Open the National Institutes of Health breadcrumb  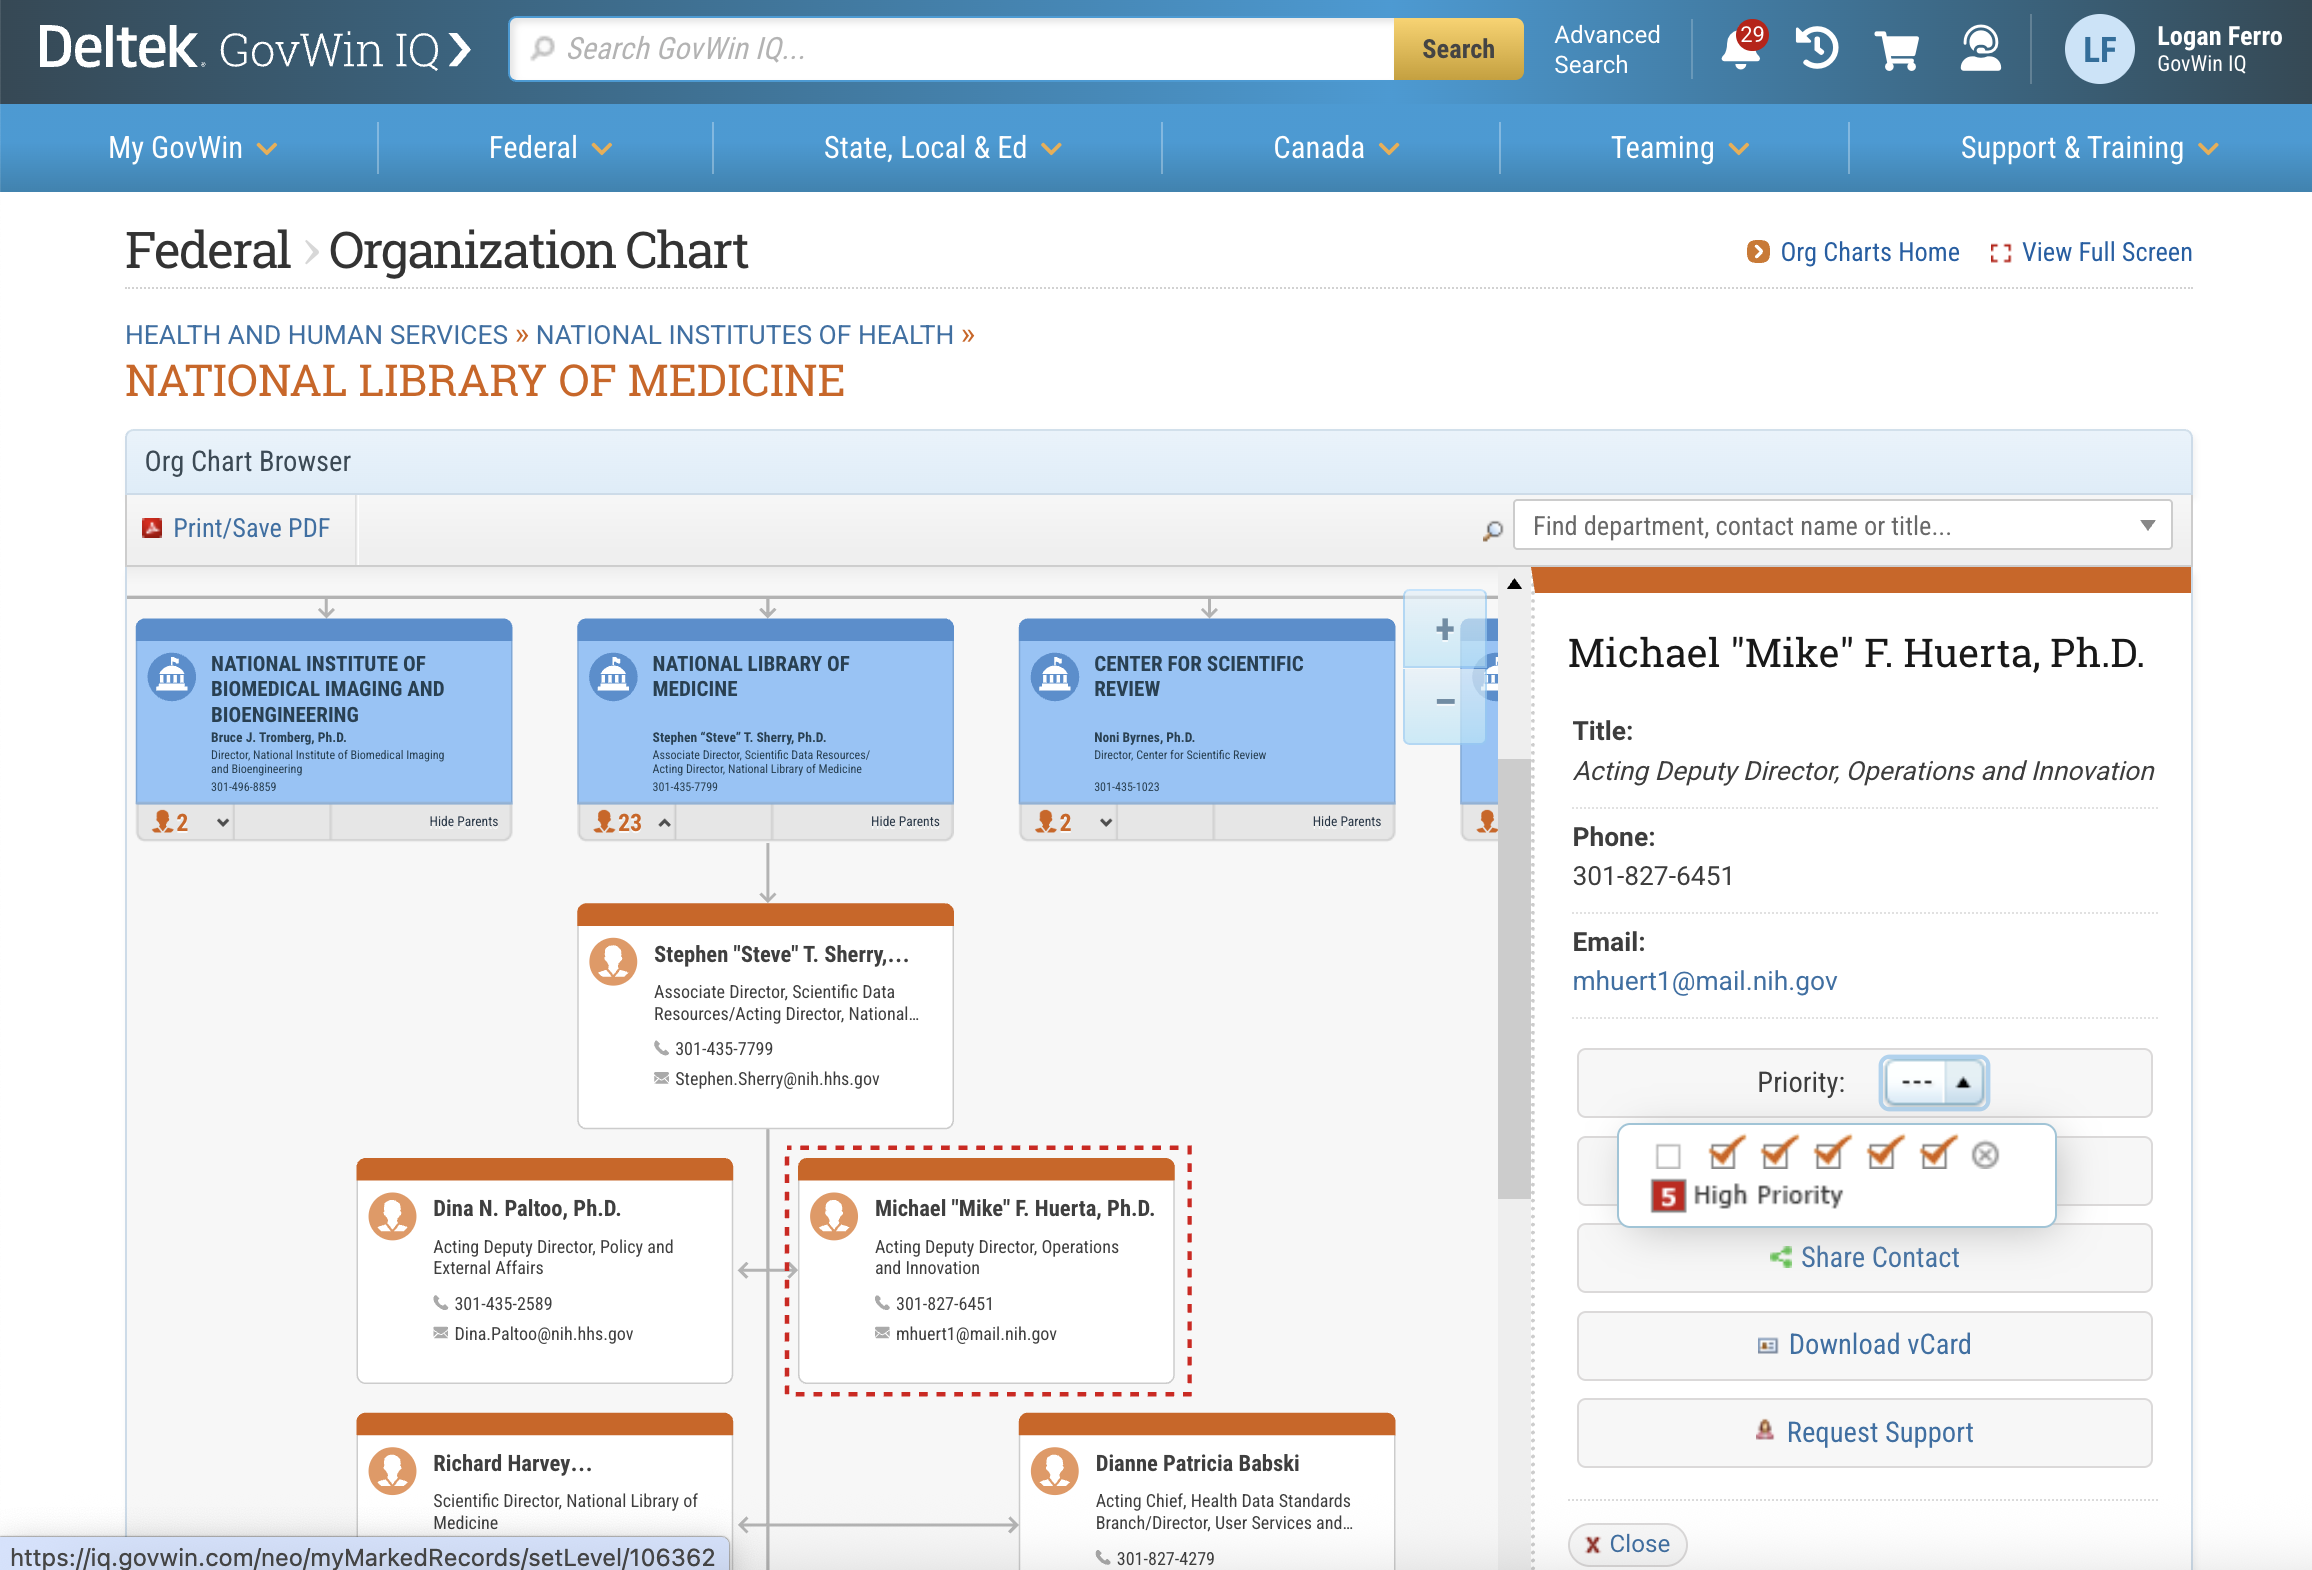click(x=745, y=335)
